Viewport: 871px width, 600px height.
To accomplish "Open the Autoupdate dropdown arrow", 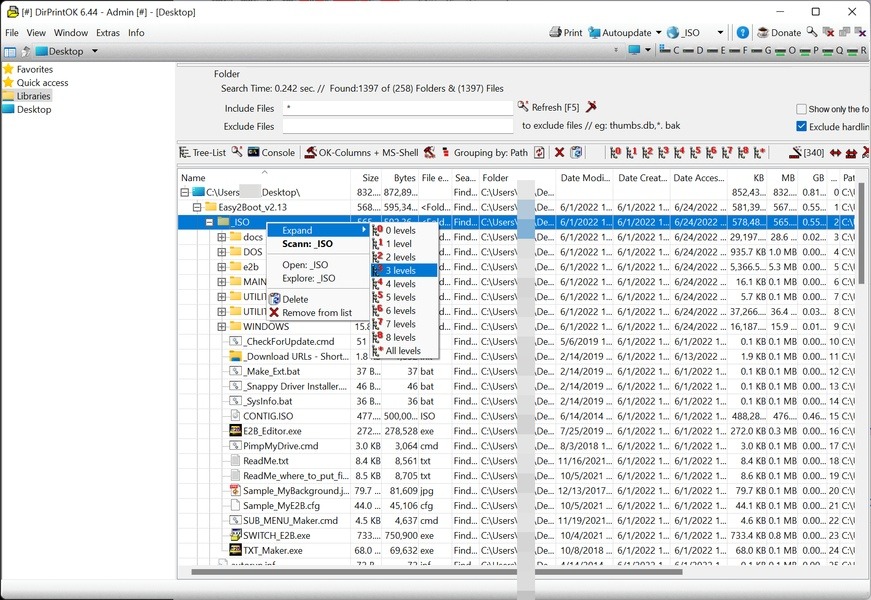I will click(658, 33).
